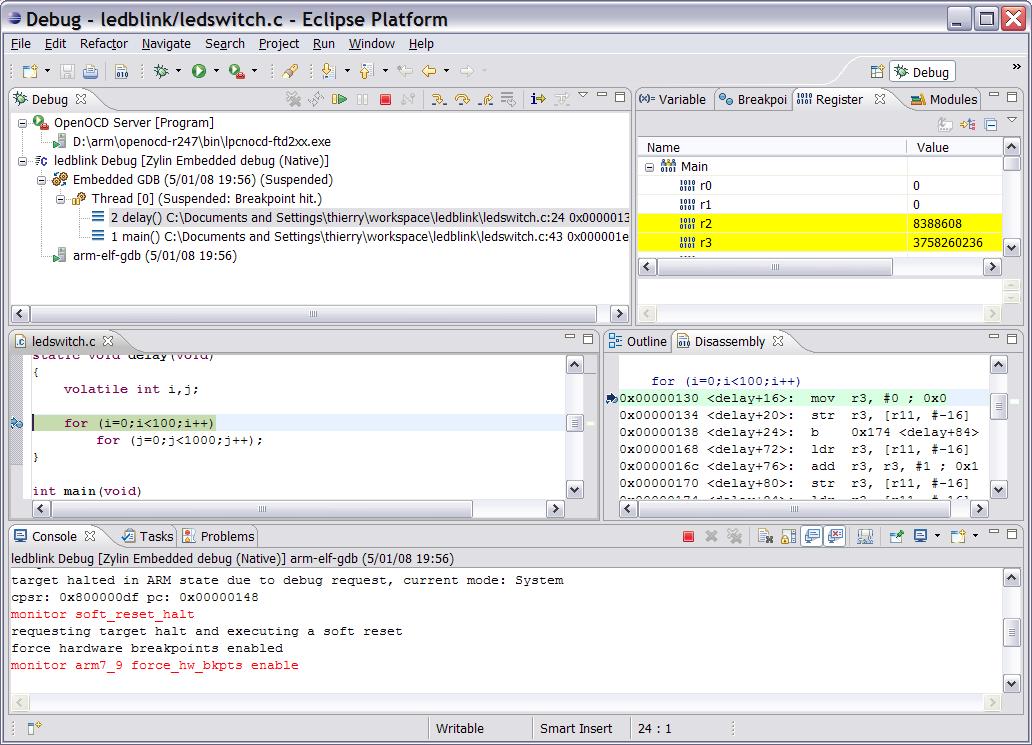
Task: Collapse the Main register group
Action: [649, 167]
